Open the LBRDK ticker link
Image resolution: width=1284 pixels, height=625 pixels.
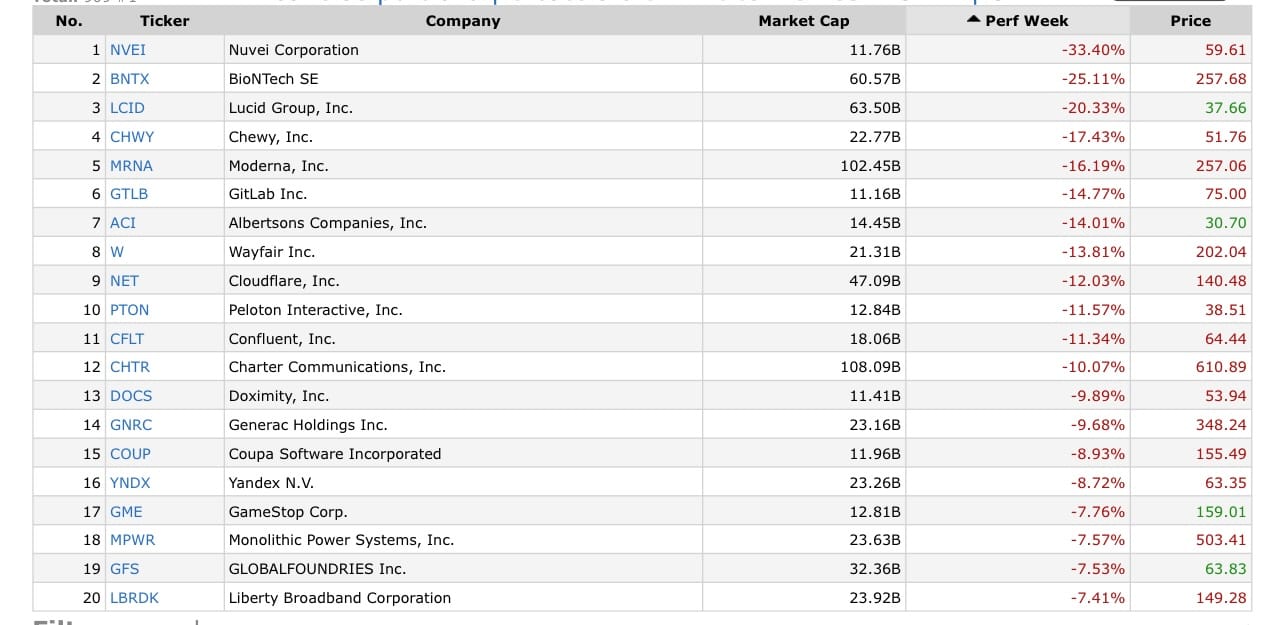click(135, 598)
